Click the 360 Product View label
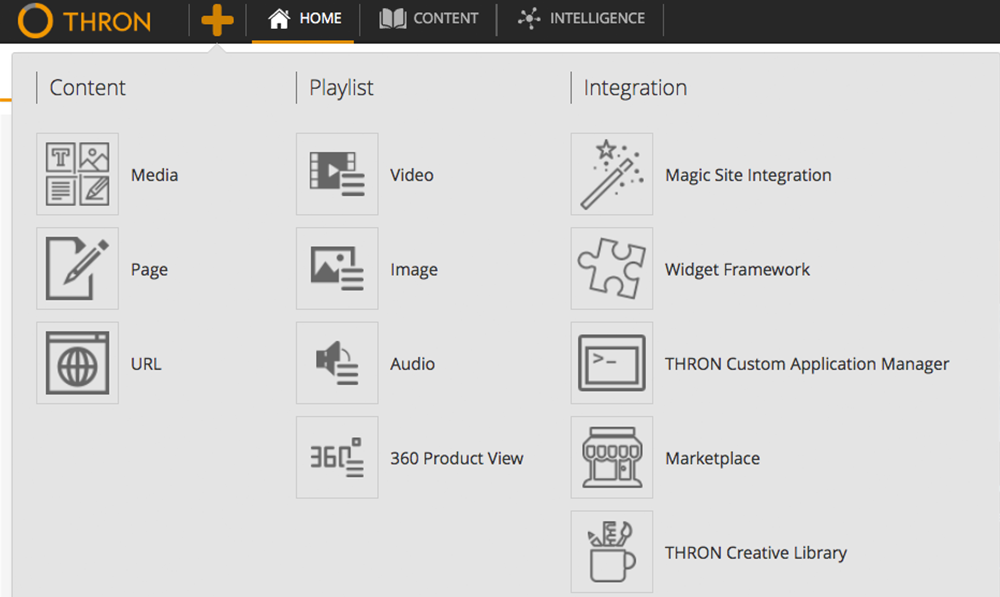 [x=457, y=458]
